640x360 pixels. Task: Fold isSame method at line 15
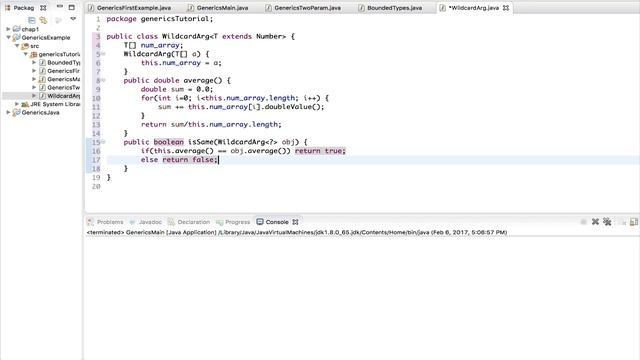click(x=103, y=142)
